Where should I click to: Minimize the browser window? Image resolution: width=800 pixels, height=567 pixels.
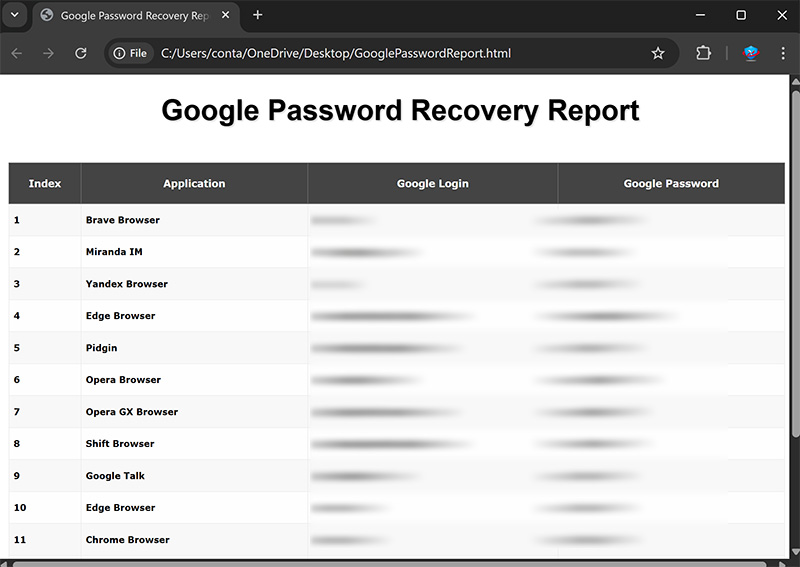701,15
